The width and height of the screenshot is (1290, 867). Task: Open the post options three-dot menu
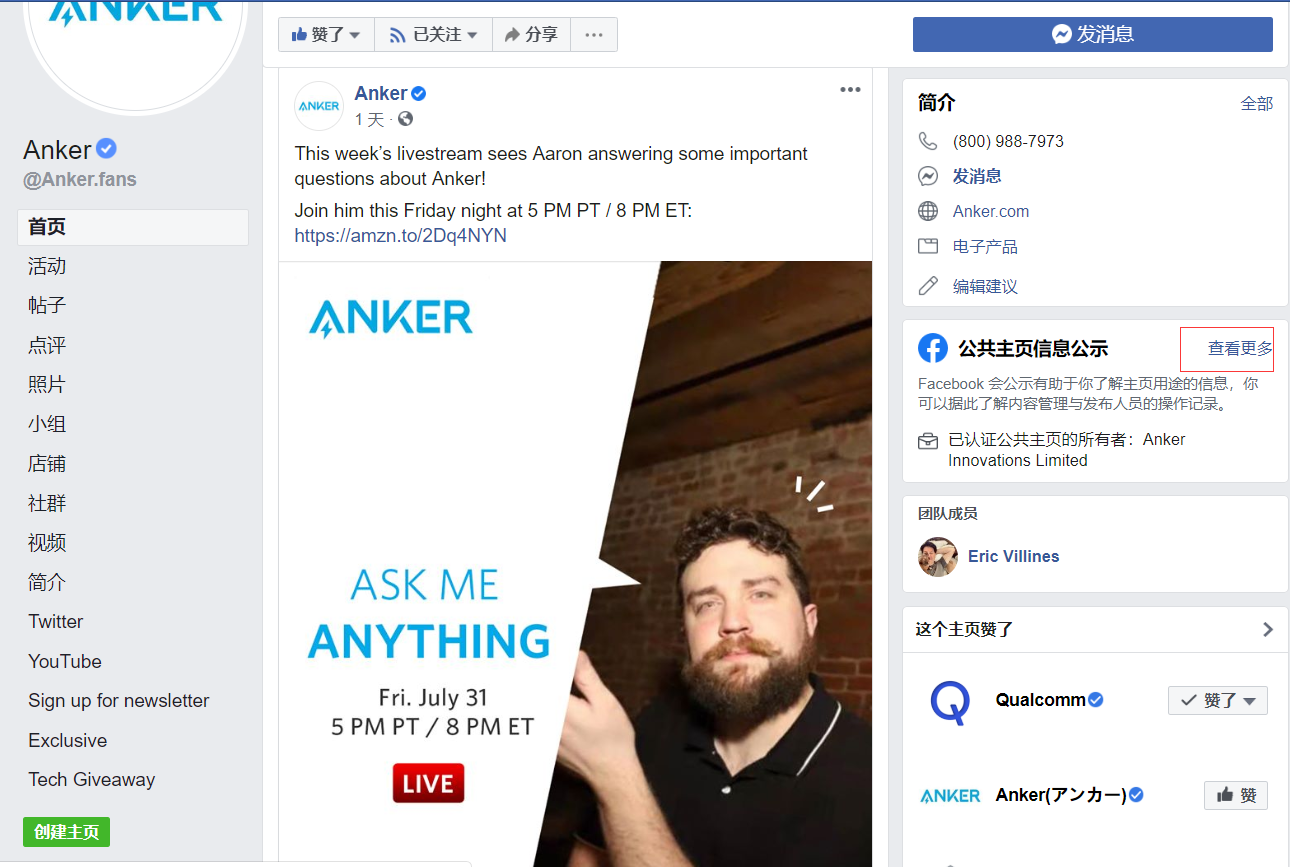click(x=850, y=90)
